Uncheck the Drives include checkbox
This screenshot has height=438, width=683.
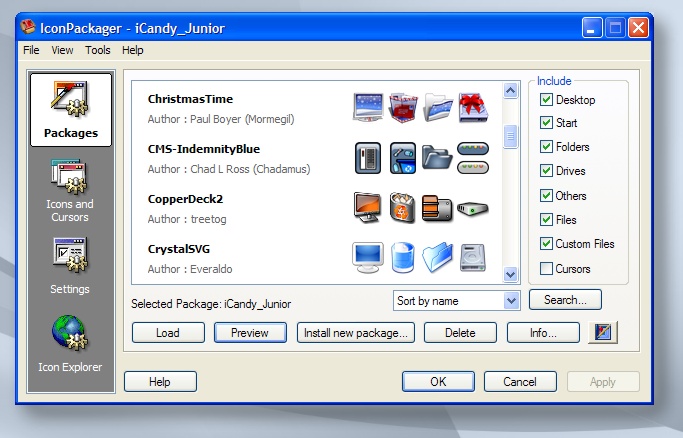tap(546, 171)
